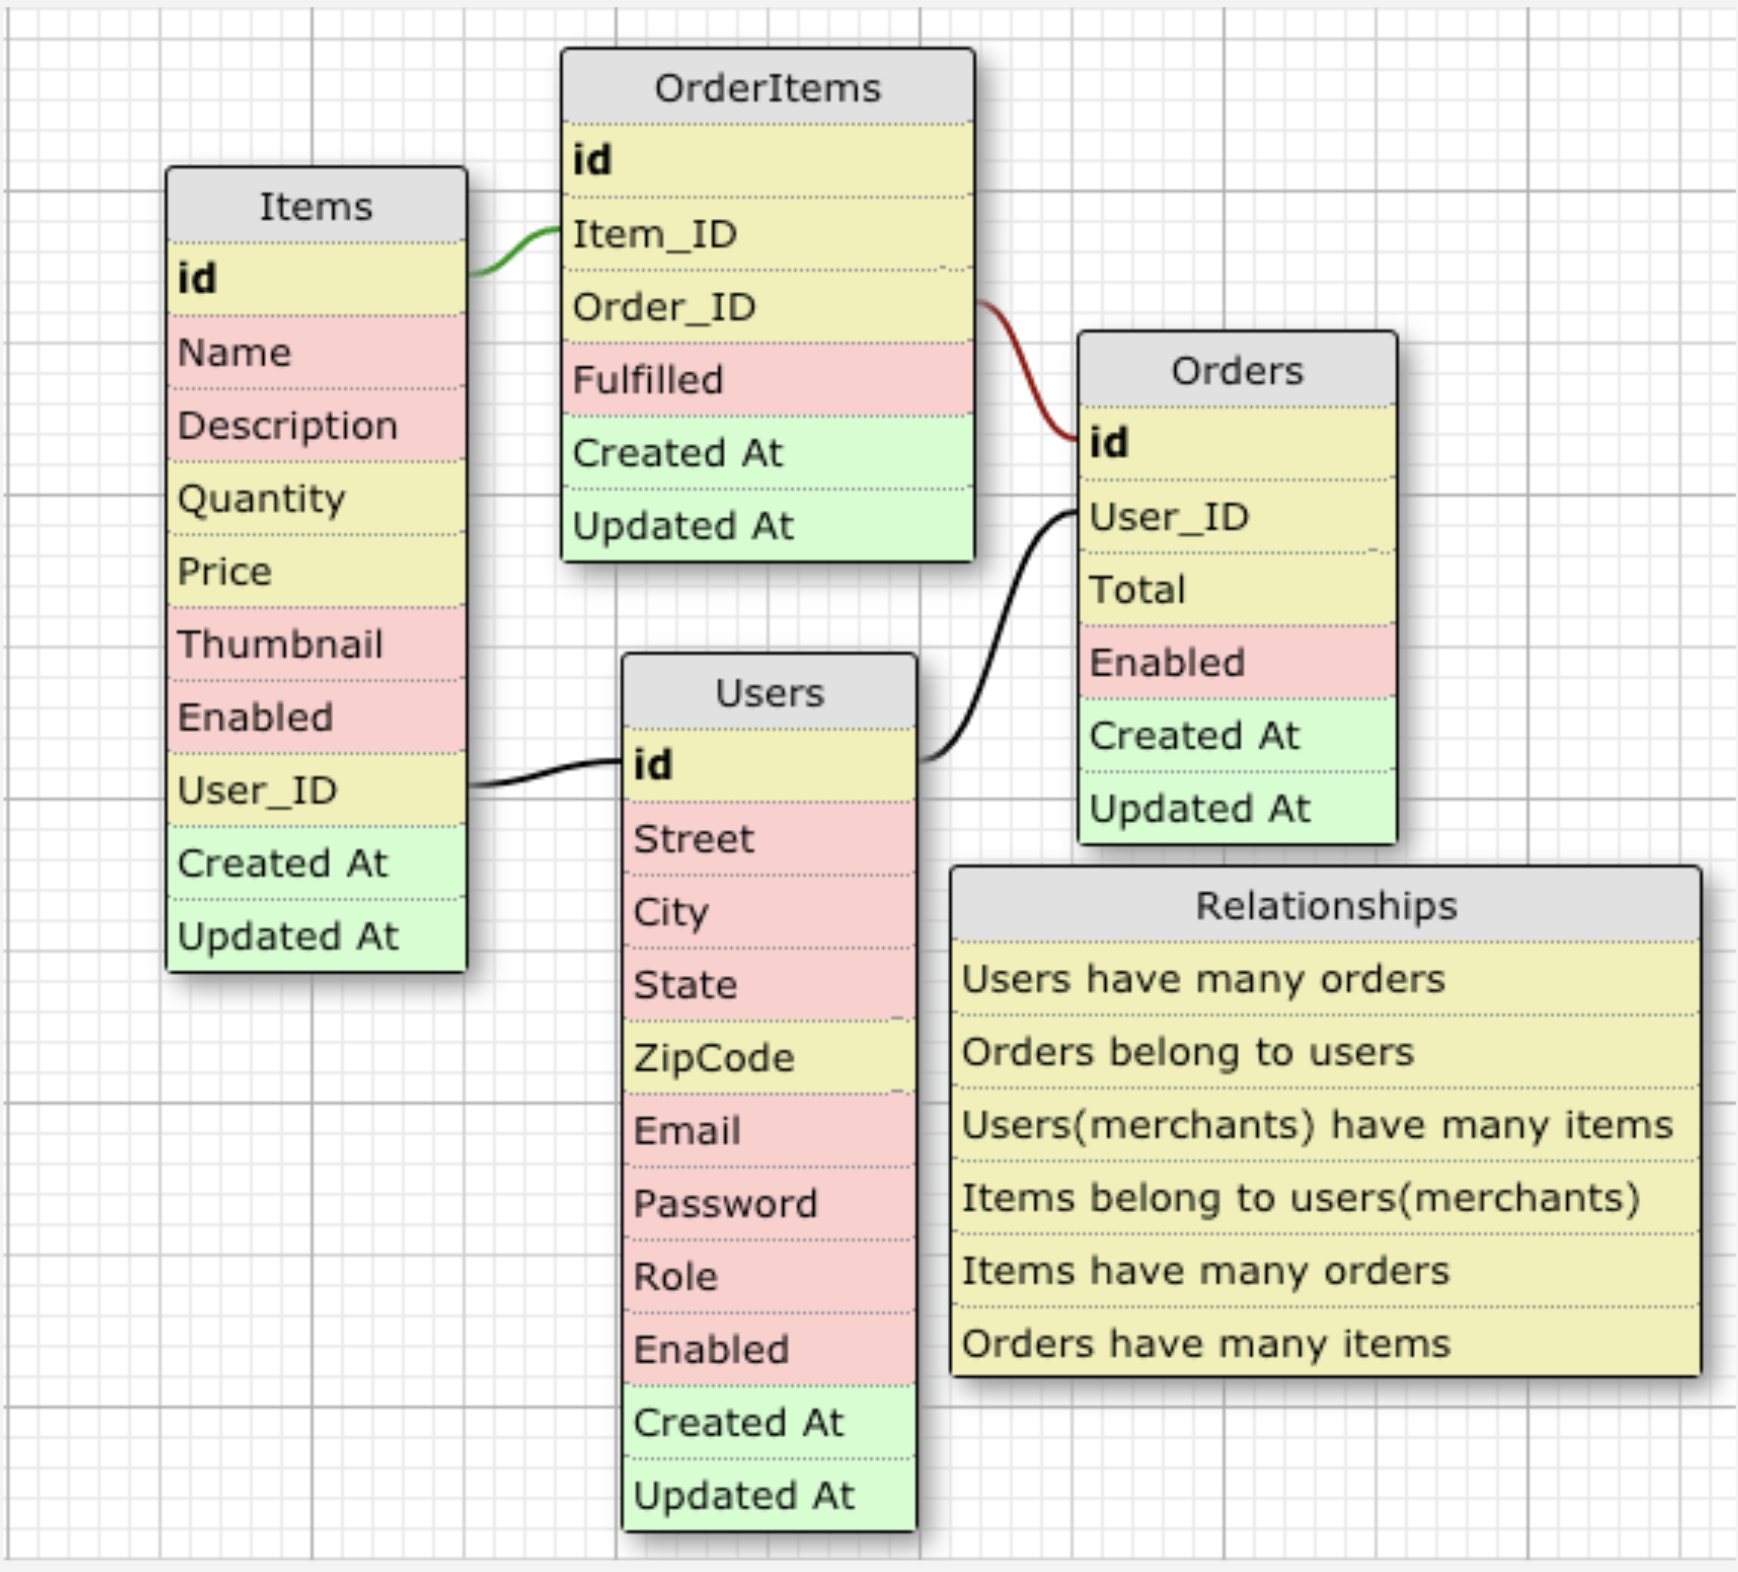Click Street row in Users table

tap(770, 838)
